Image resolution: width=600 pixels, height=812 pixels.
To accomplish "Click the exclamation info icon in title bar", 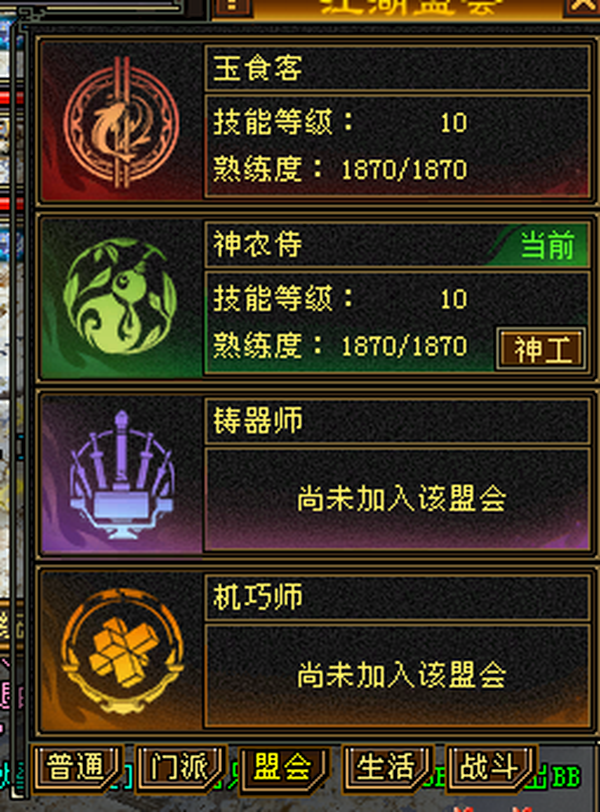I will (232, 6).
